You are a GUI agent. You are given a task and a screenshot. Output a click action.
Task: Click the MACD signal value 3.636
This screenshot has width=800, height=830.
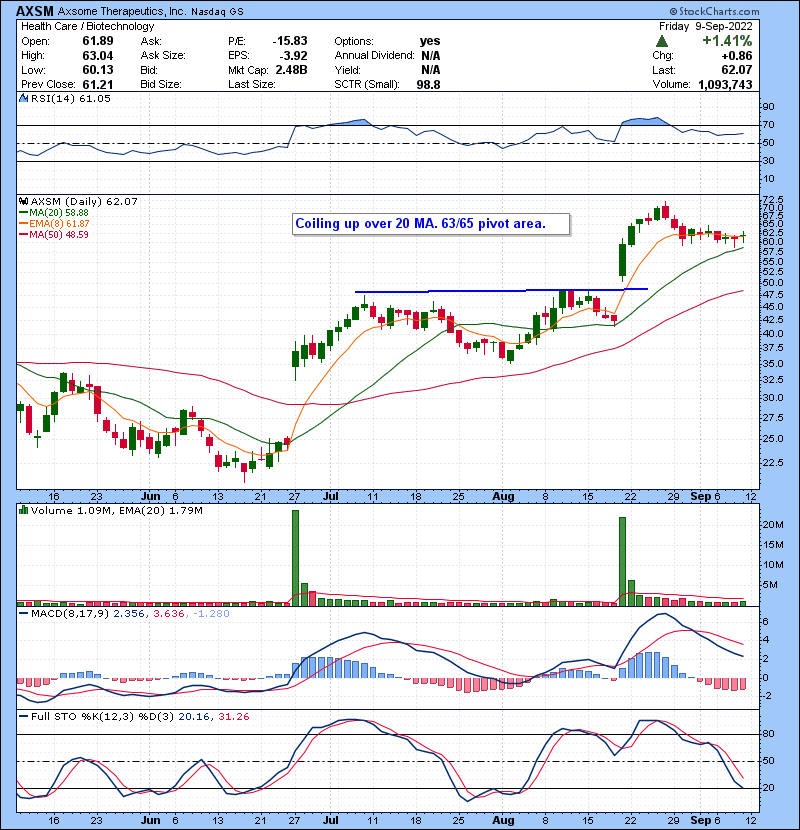click(x=168, y=614)
